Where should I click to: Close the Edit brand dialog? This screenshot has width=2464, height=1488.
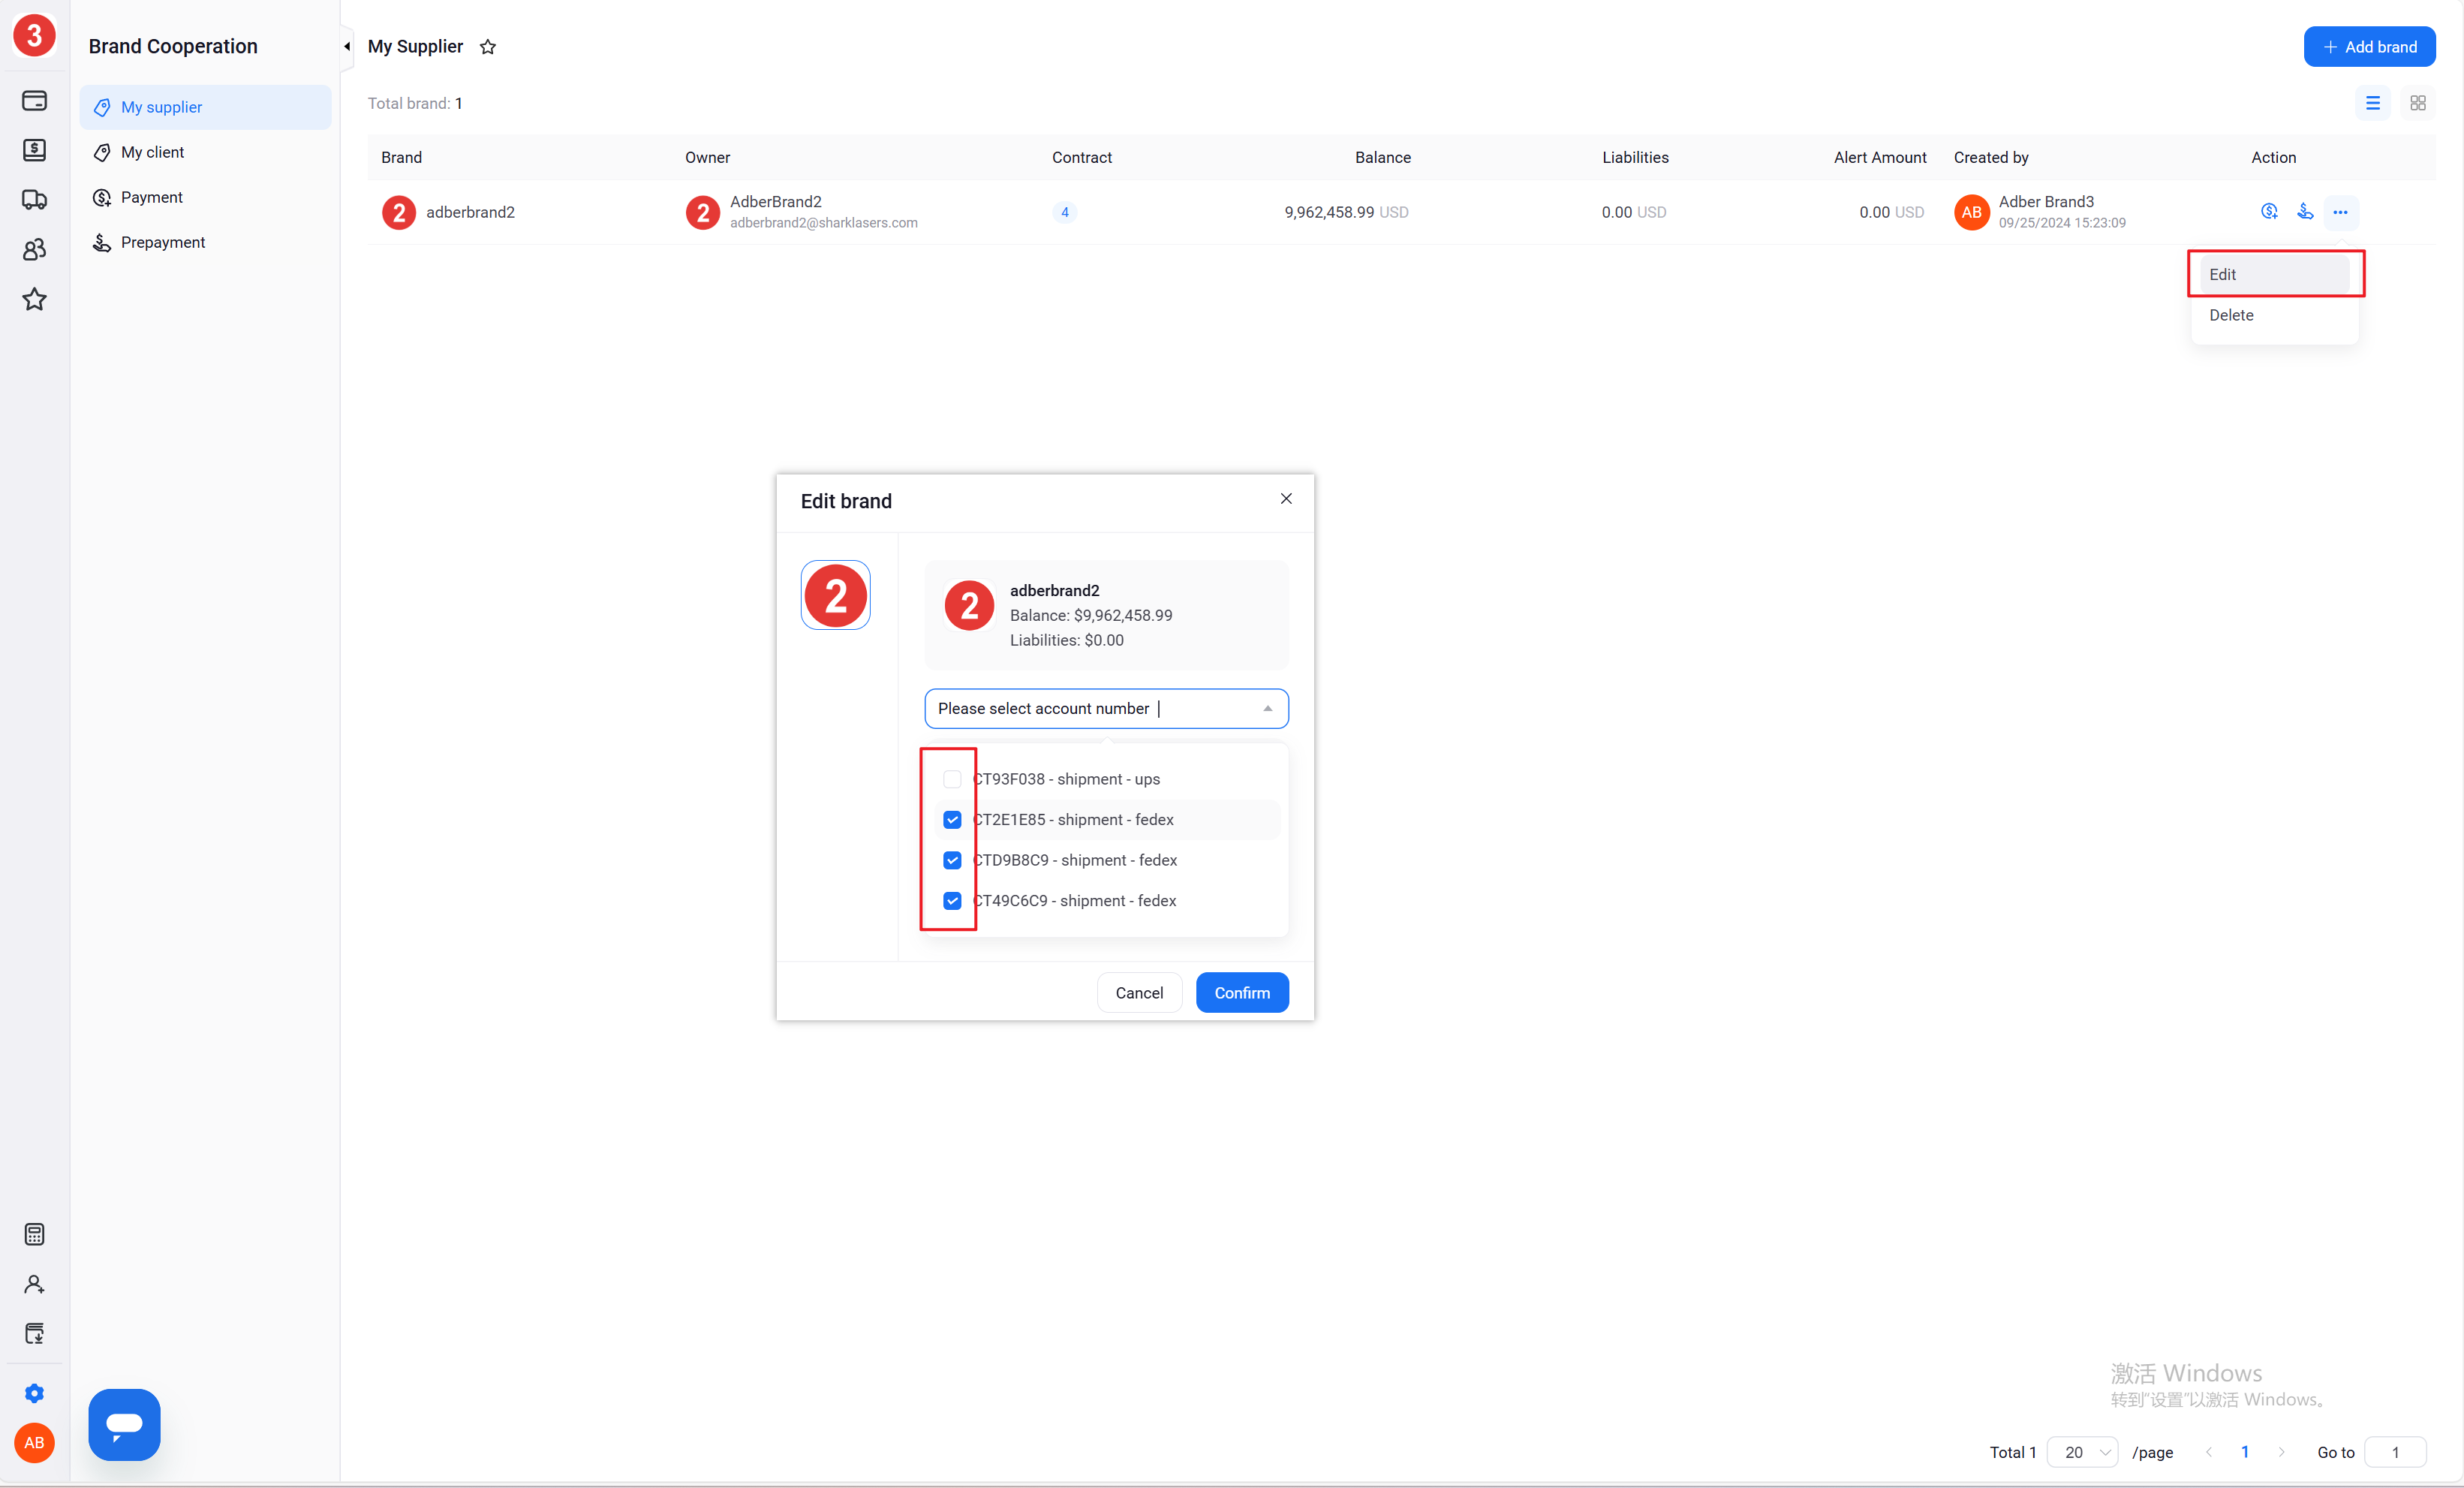tap(1286, 498)
